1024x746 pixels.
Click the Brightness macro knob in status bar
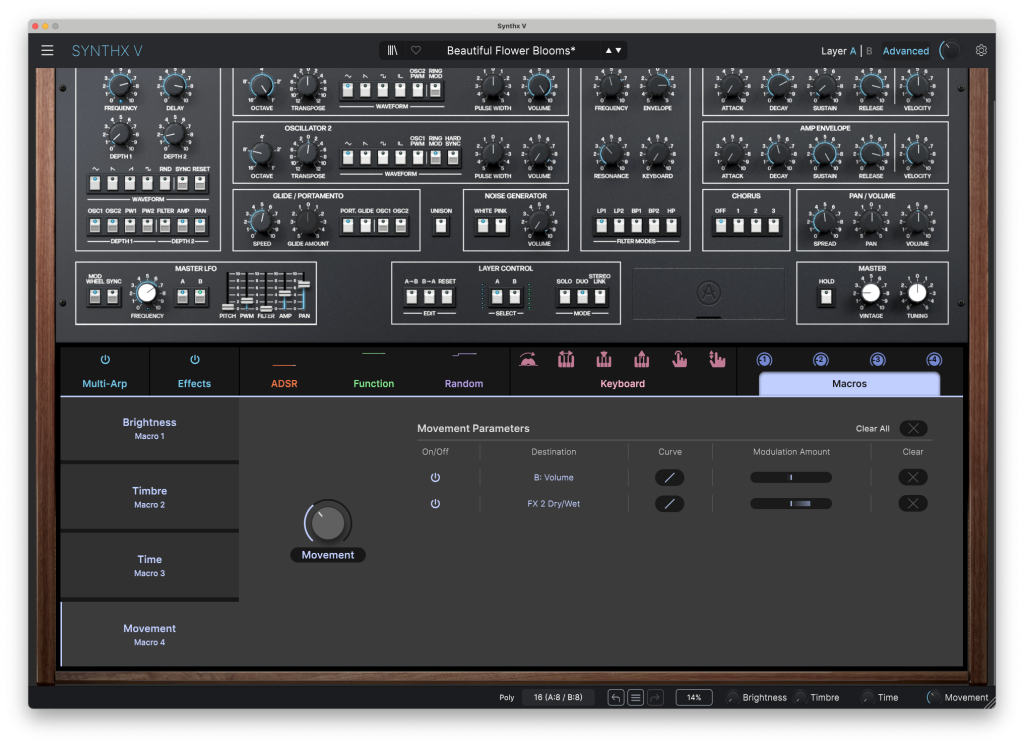click(733, 698)
